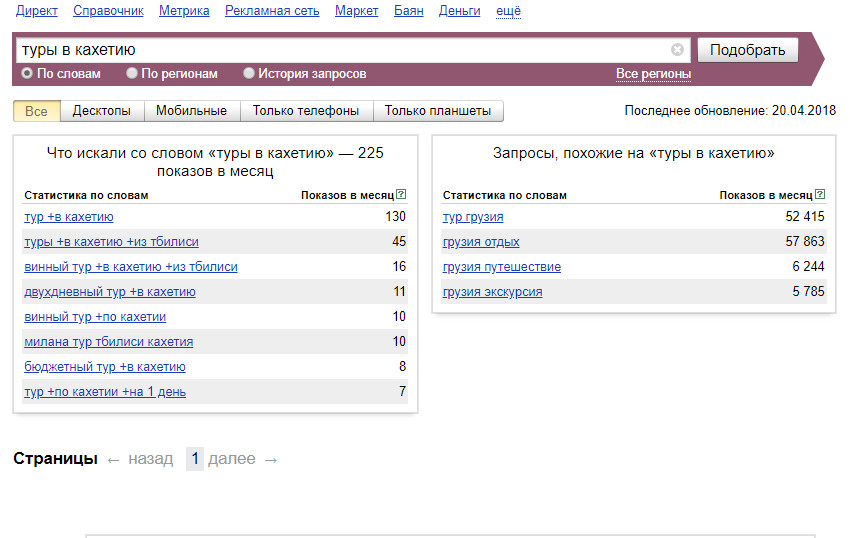Click the impressions value 52 415
Screen dimensions: 850x538
pos(804,216)
